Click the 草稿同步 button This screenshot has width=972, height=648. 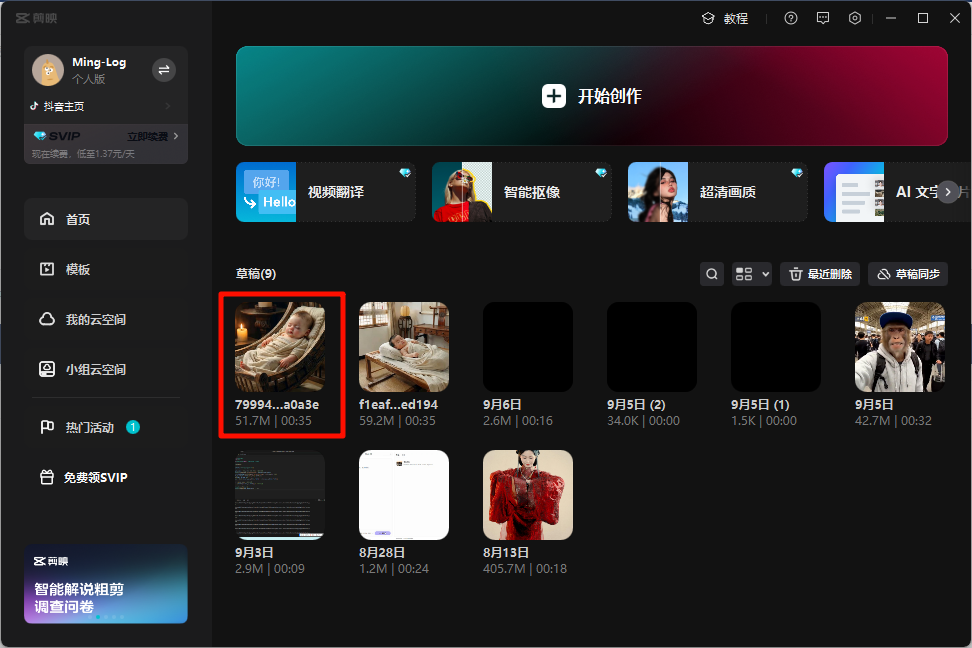(x=907, y=274)
